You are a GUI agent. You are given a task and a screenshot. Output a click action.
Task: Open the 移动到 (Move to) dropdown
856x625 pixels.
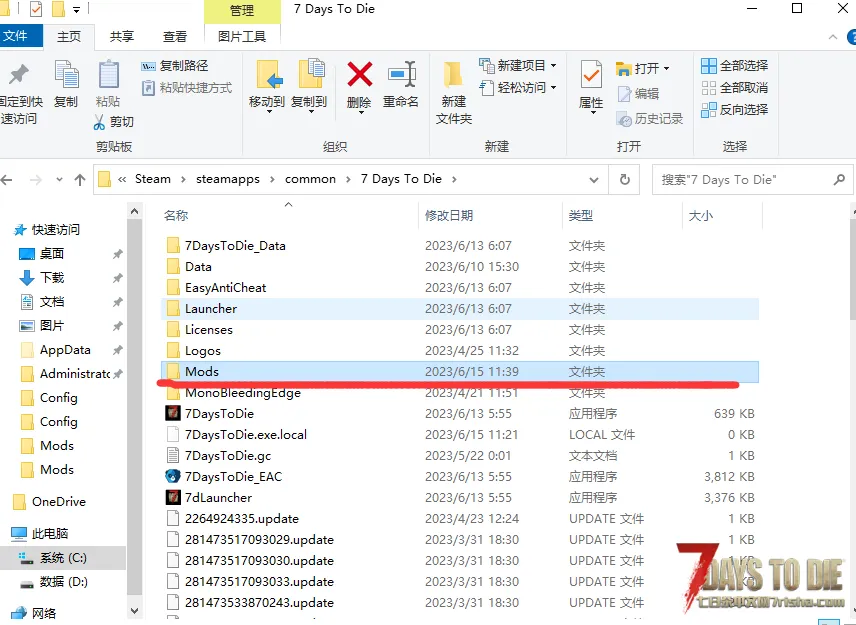(268, 111)
